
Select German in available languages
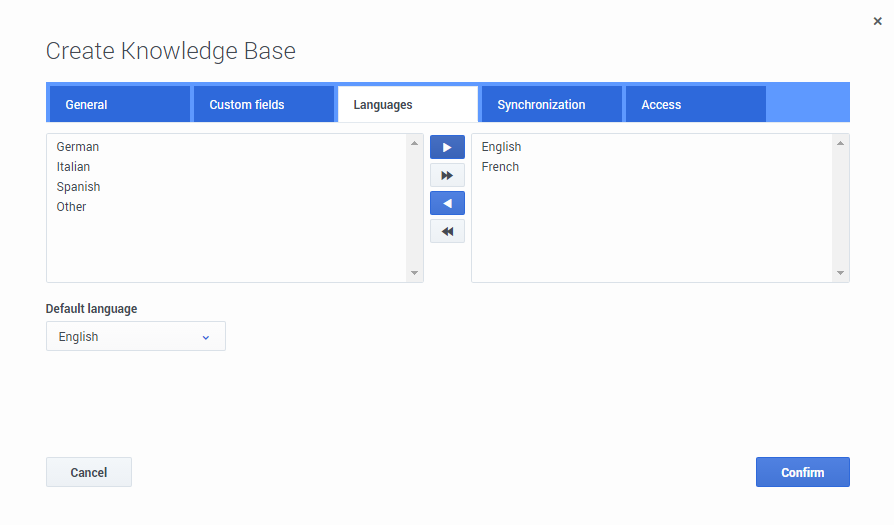[78, 147]
